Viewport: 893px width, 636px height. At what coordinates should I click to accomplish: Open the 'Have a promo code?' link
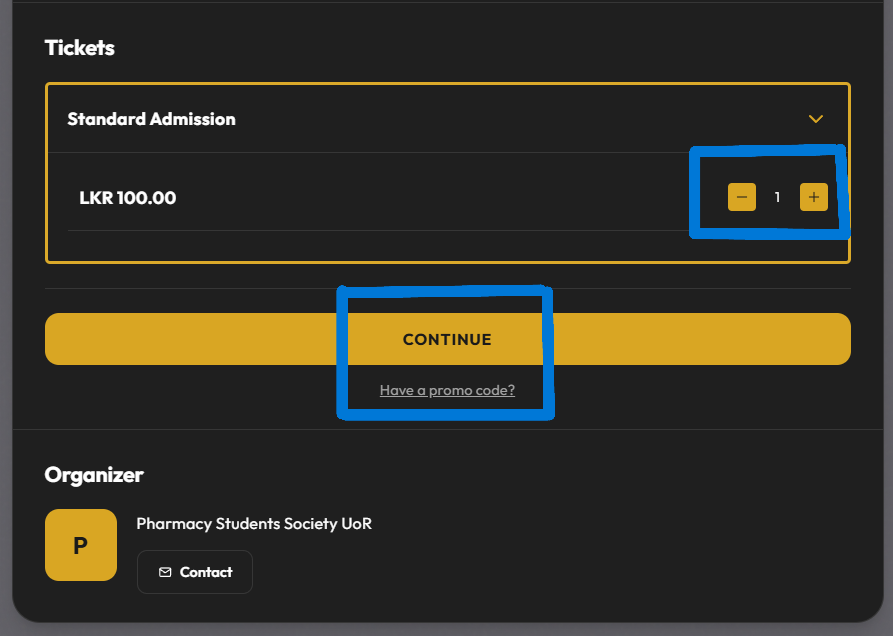(447, 390)
